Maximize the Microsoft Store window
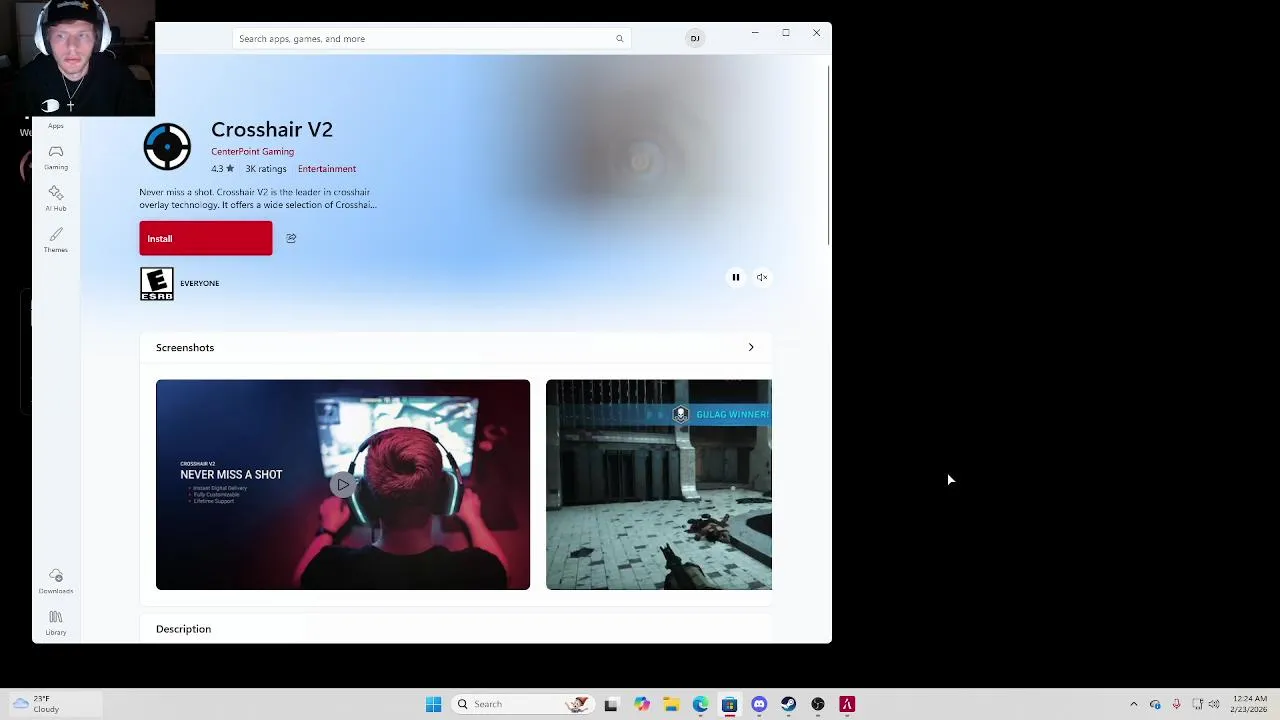Image resolution: width=1280 pixels, height=720 pixels. pos(786,33)
